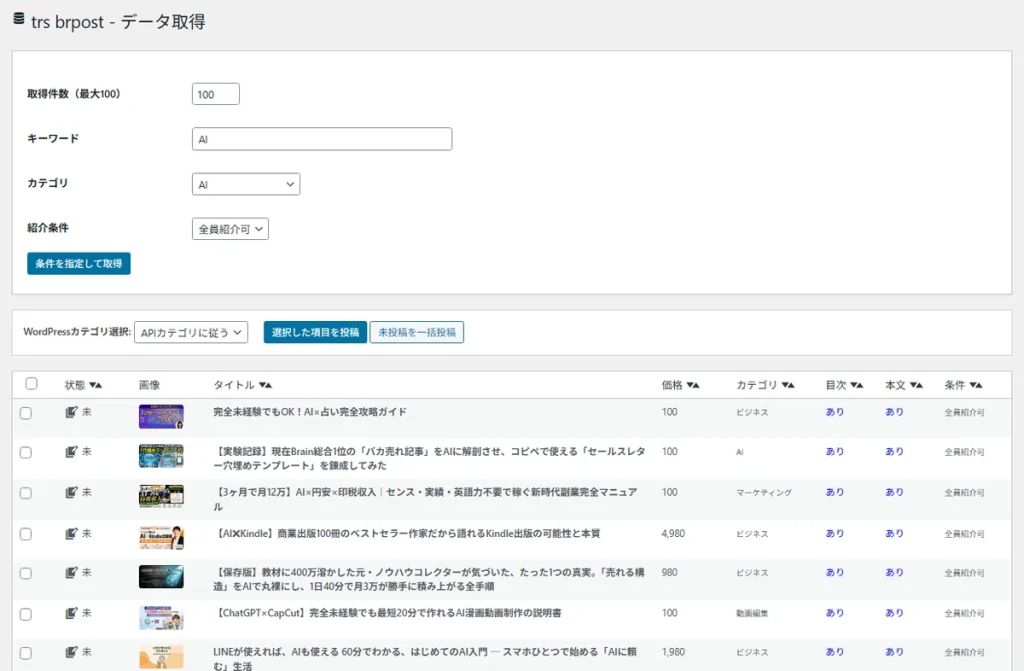
Task: Click the 未投稿を一括投稿 button
Action: 417,332
